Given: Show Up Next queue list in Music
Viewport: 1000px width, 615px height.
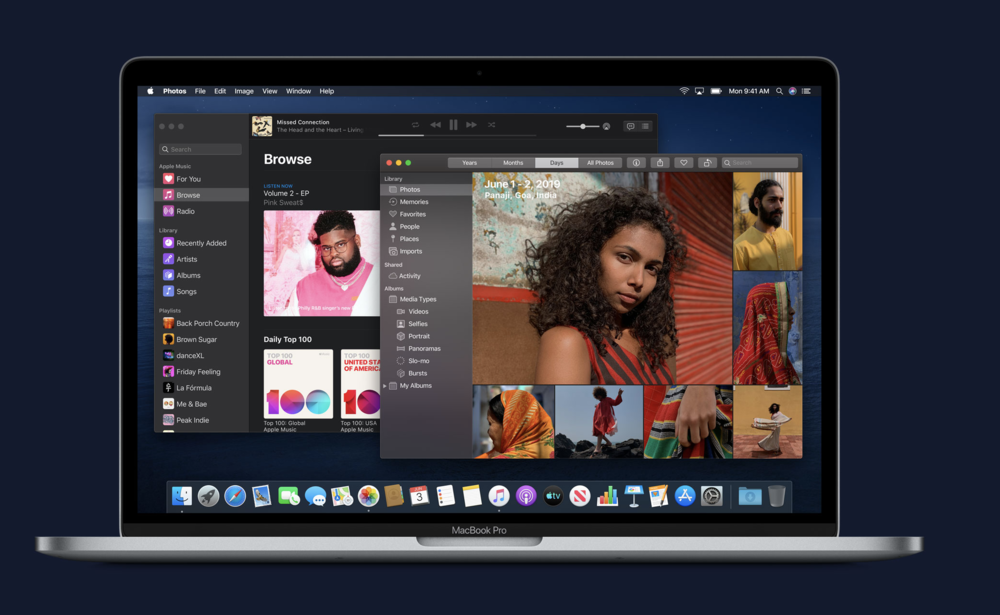Looking at the screenshot, I should 645,126.
